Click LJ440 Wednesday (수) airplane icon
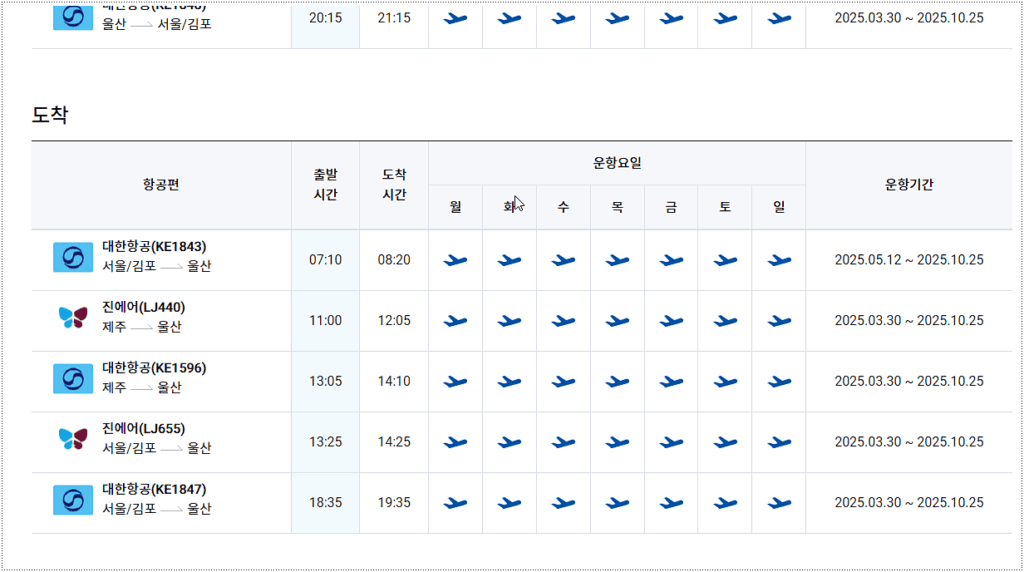This screenshot has width=1024, height=572. click(563, 321)
